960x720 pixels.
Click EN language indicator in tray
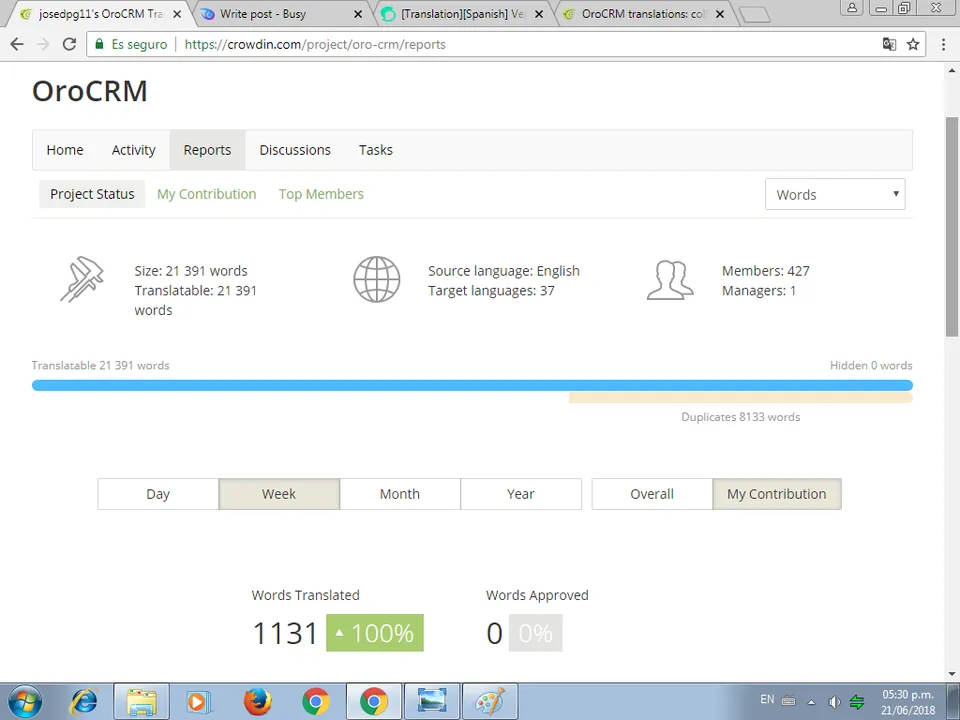tap(767, 699)
